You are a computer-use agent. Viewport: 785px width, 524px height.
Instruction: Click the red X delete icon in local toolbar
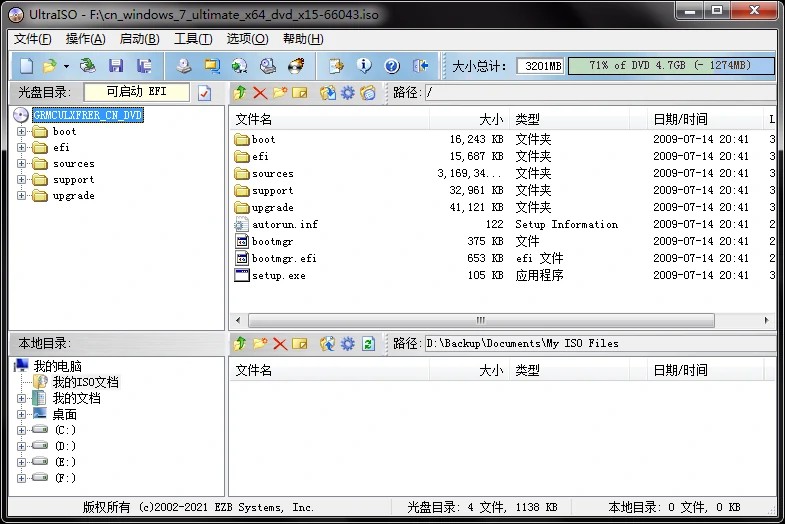280,344
